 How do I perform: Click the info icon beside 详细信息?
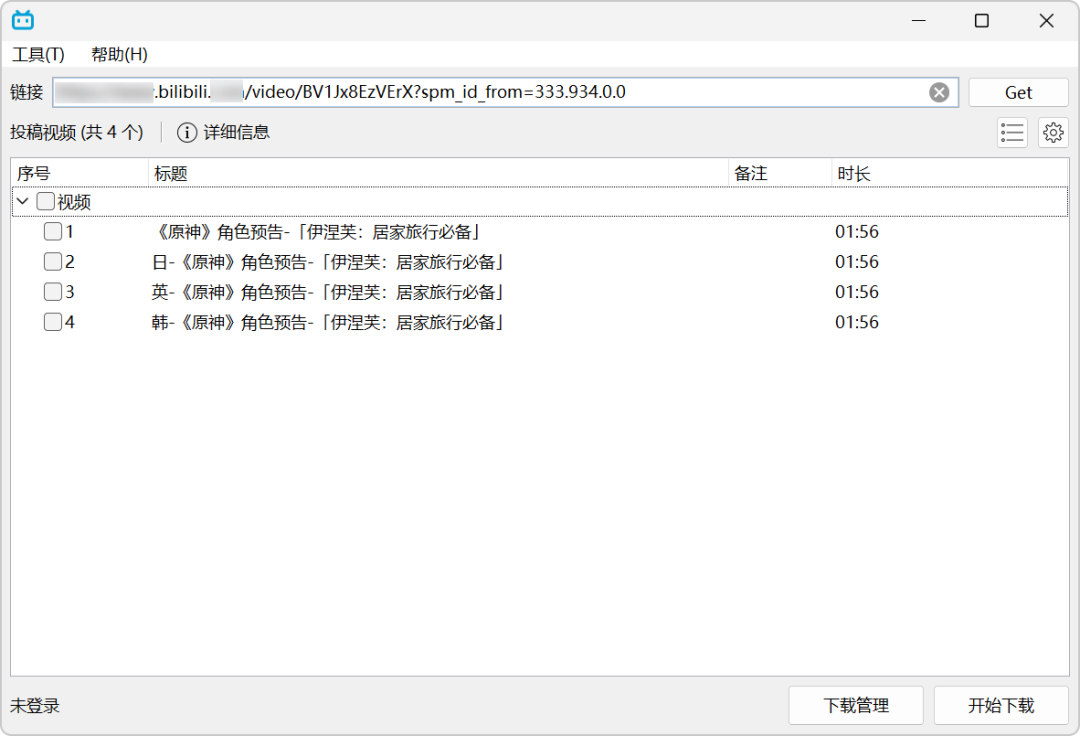tap(187, 132)
